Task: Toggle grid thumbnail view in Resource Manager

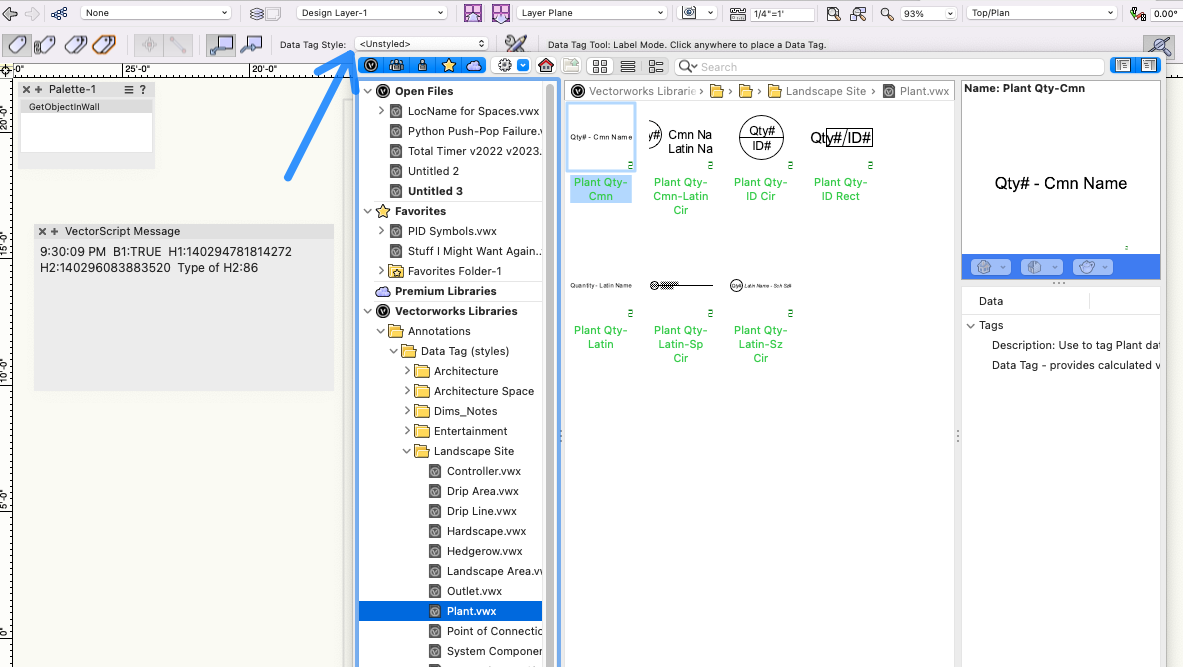Action: point(601,66)
